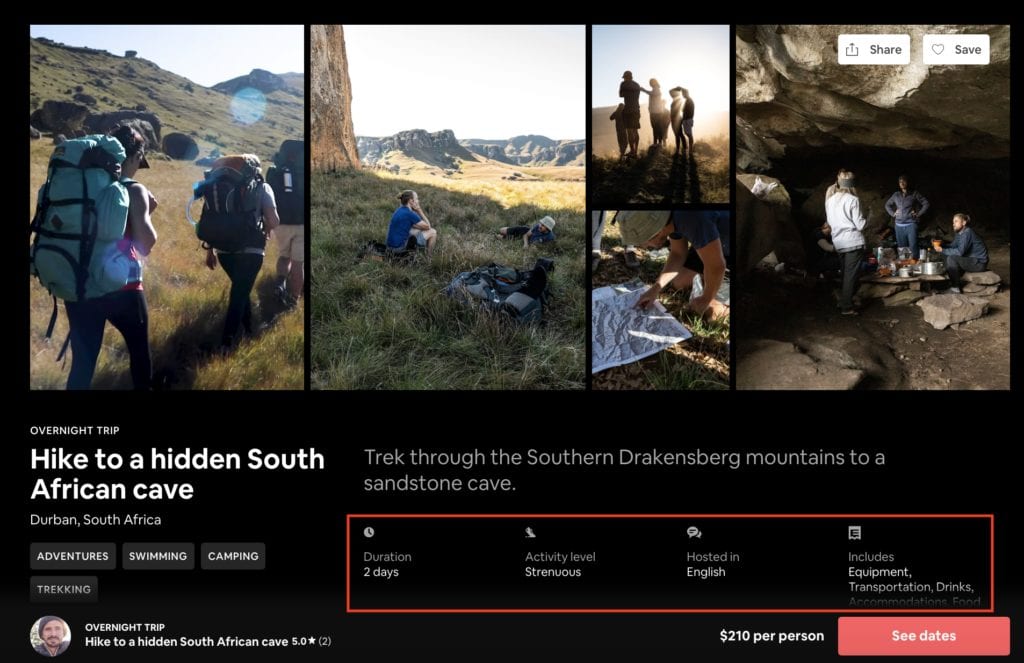This screenshot has width=1024, height=663.
Task: Click the clock Duration icon
Action: tap(369, 533)
